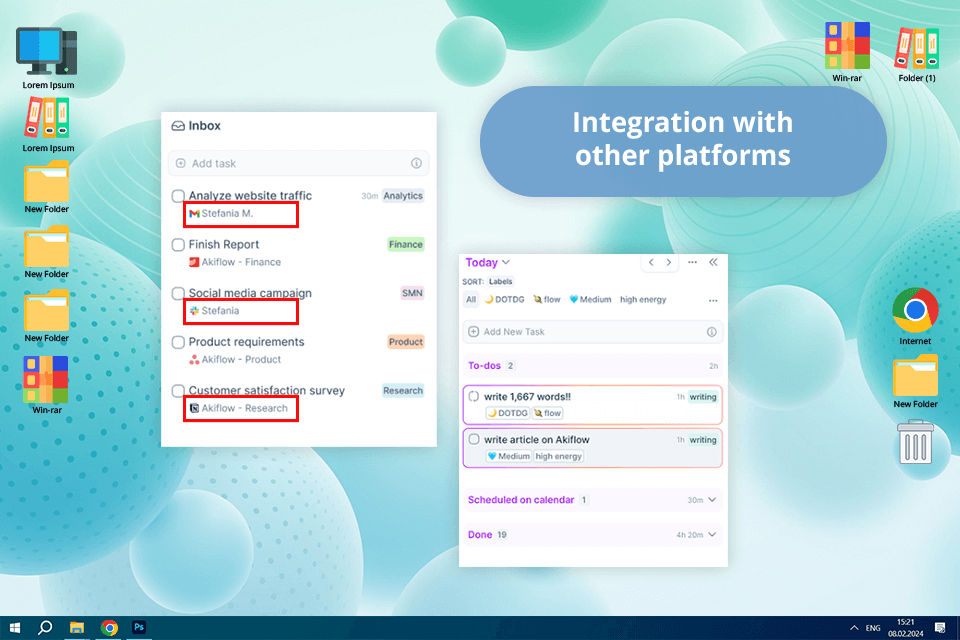The height and width of the screenshot is (640, 960).
Task: Filter by DOTDG label
Action: tap(505, 299)
